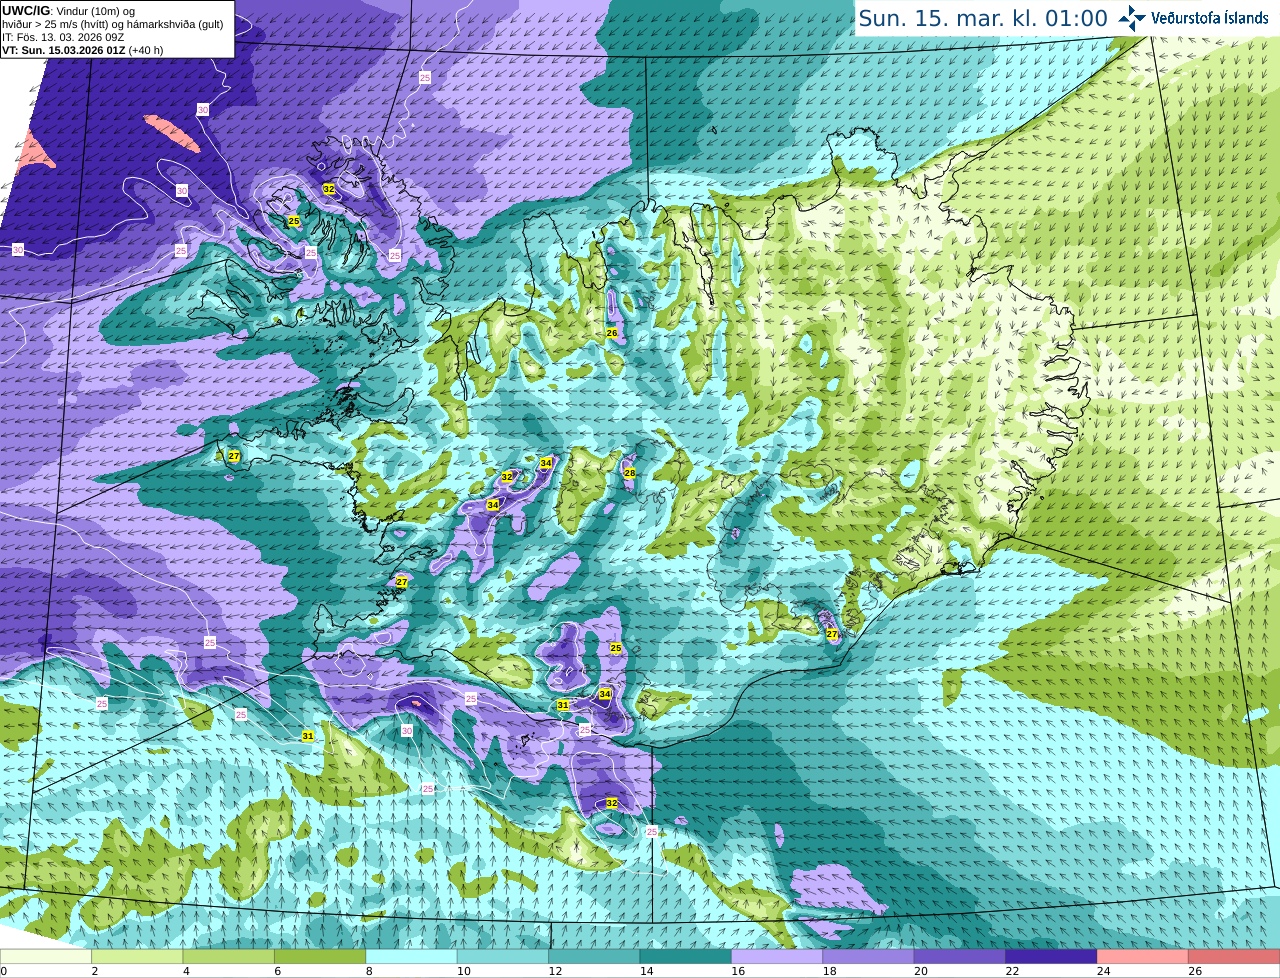Pick the dark teal legend swatch between 14 and 16
Screen dimensions: 1280x978
[686, 957]
